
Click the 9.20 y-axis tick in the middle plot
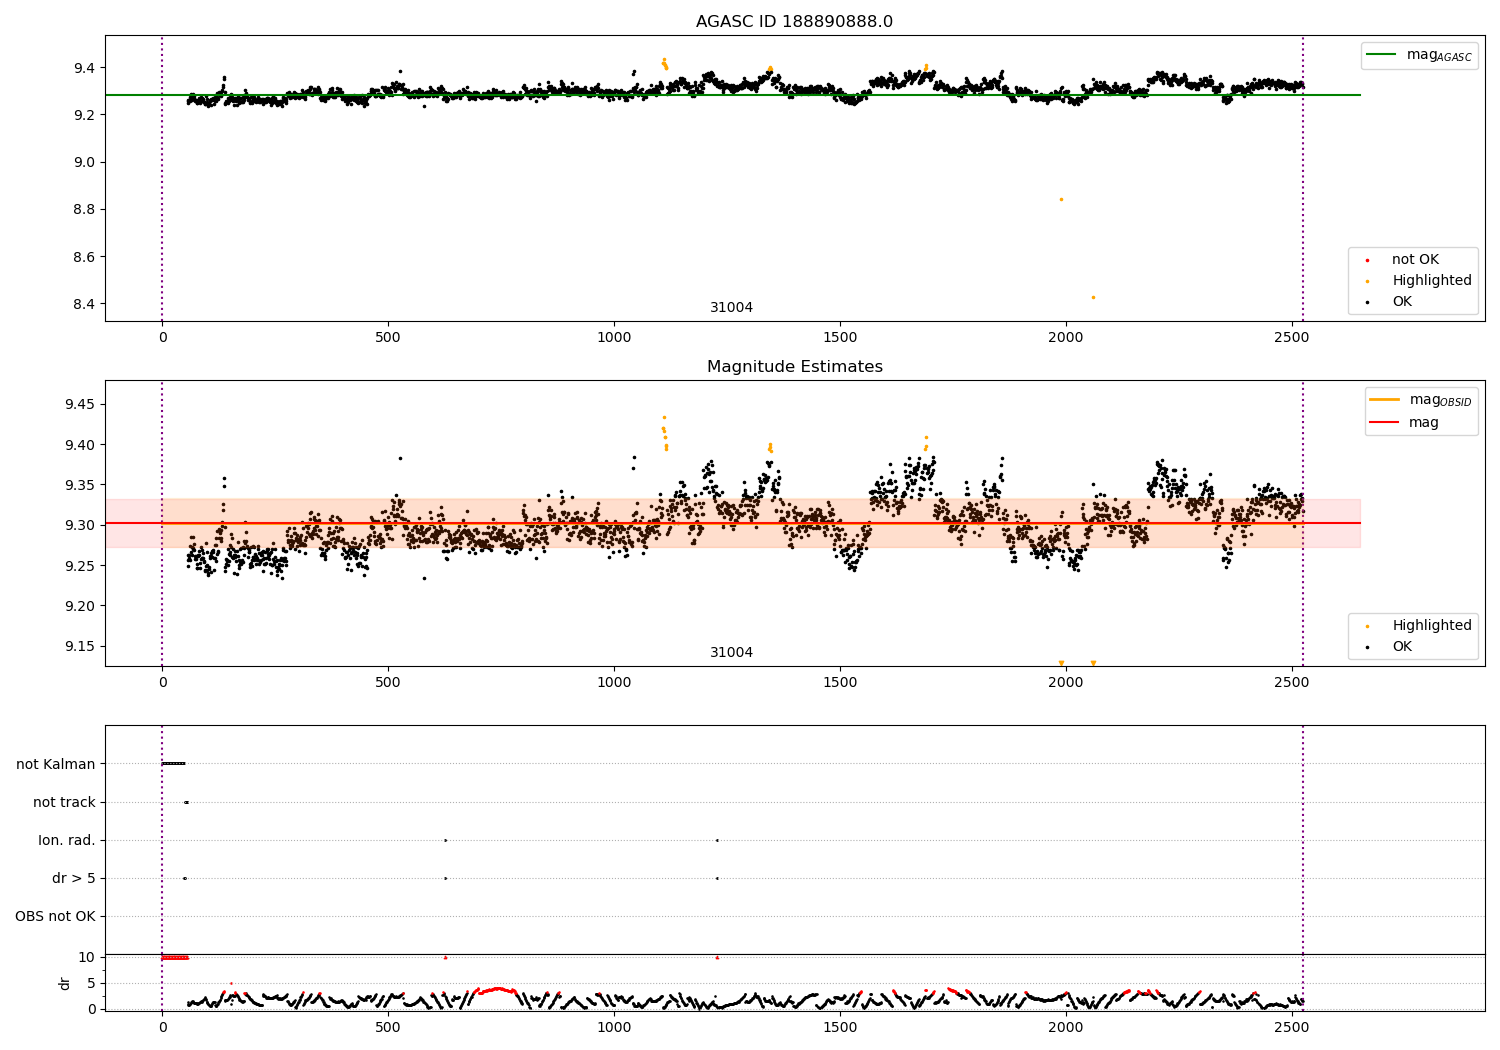click(80, 606)
